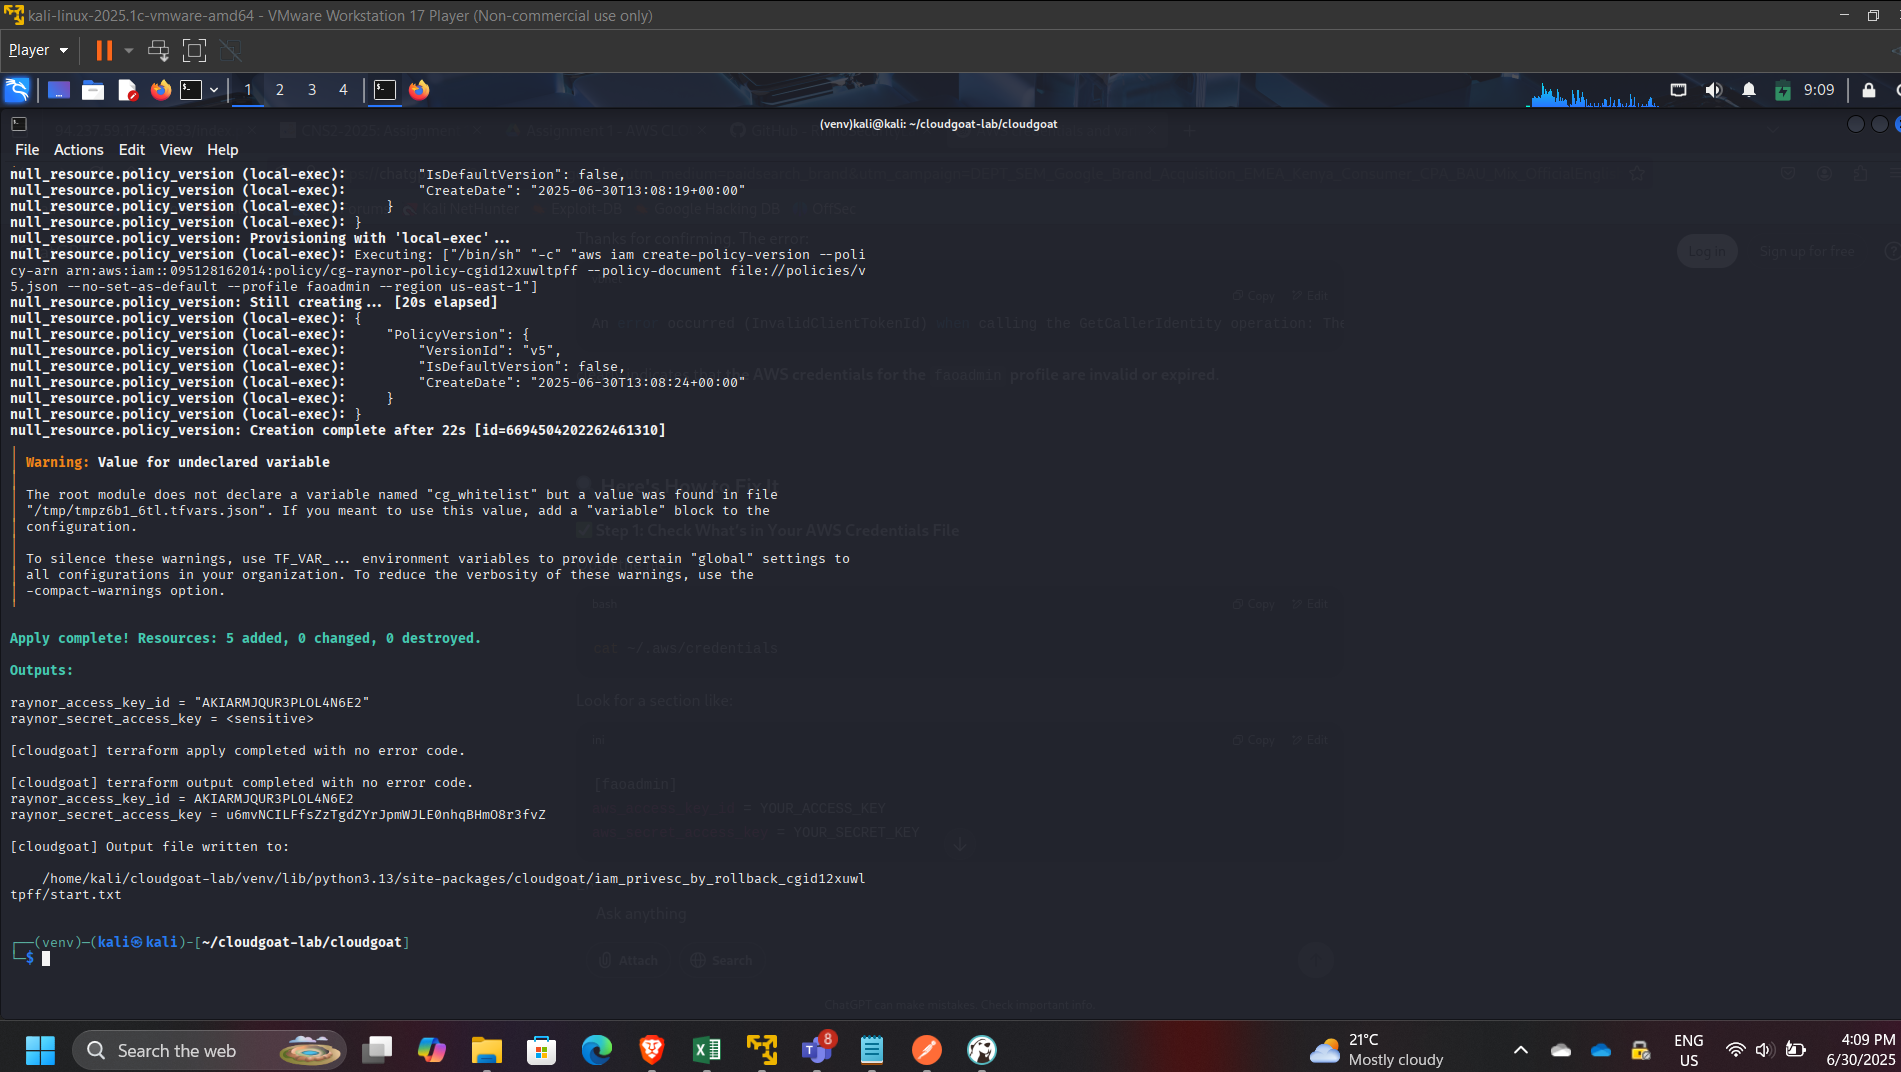The height and width of the screenshot is (1072, 1901).
Task: Open the text editor launcher icon
Action: [x=127, y=90]
